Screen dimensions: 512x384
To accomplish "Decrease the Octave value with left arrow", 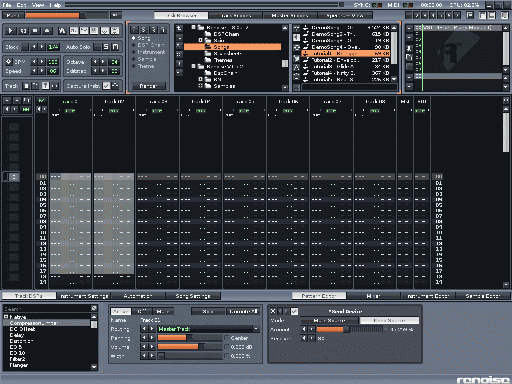I will tap(95, 62).
